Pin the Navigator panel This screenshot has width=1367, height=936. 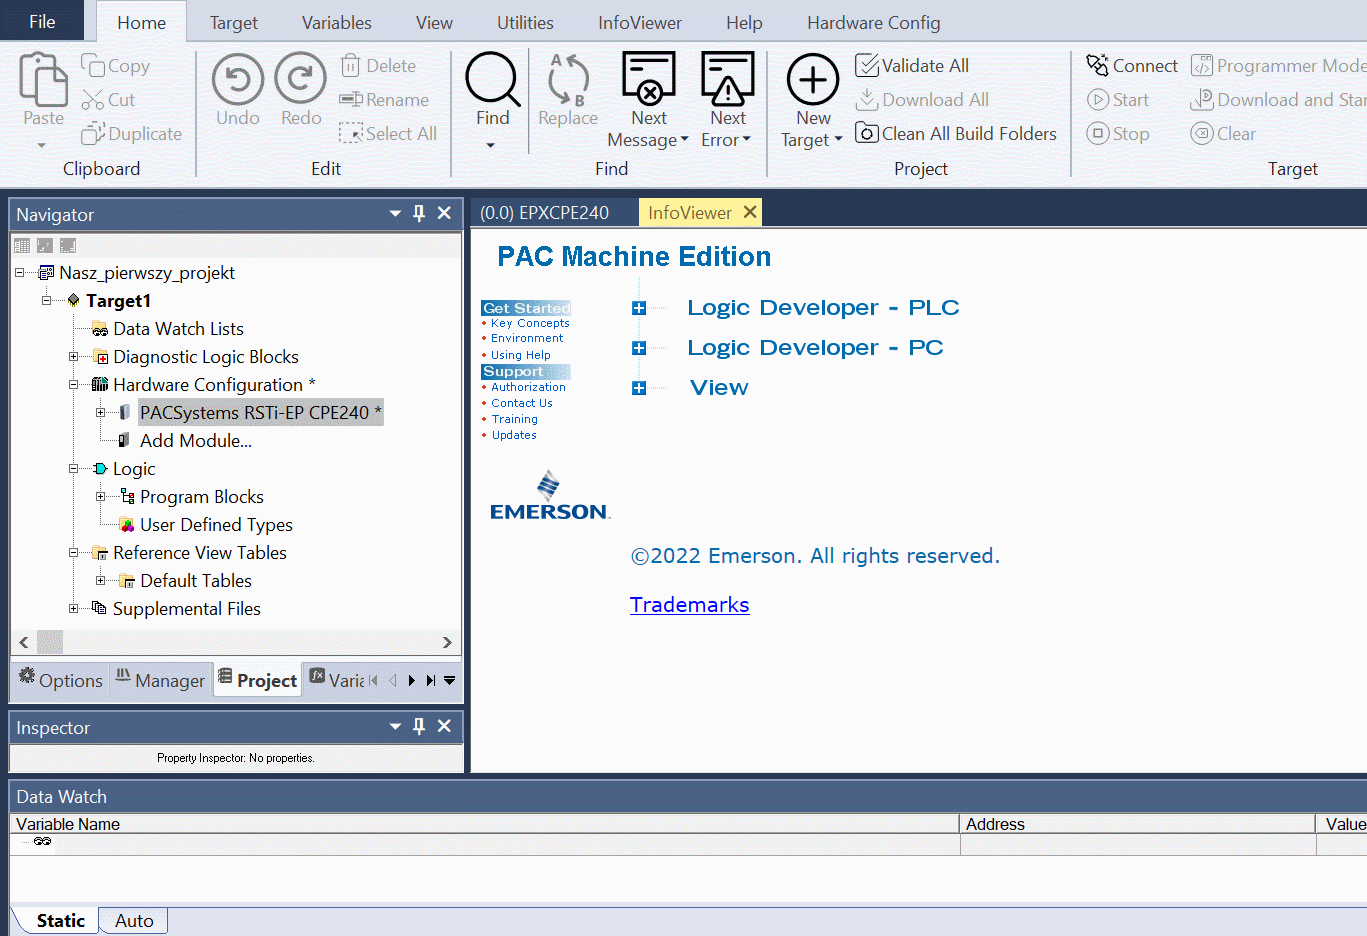tap(419, 213)
